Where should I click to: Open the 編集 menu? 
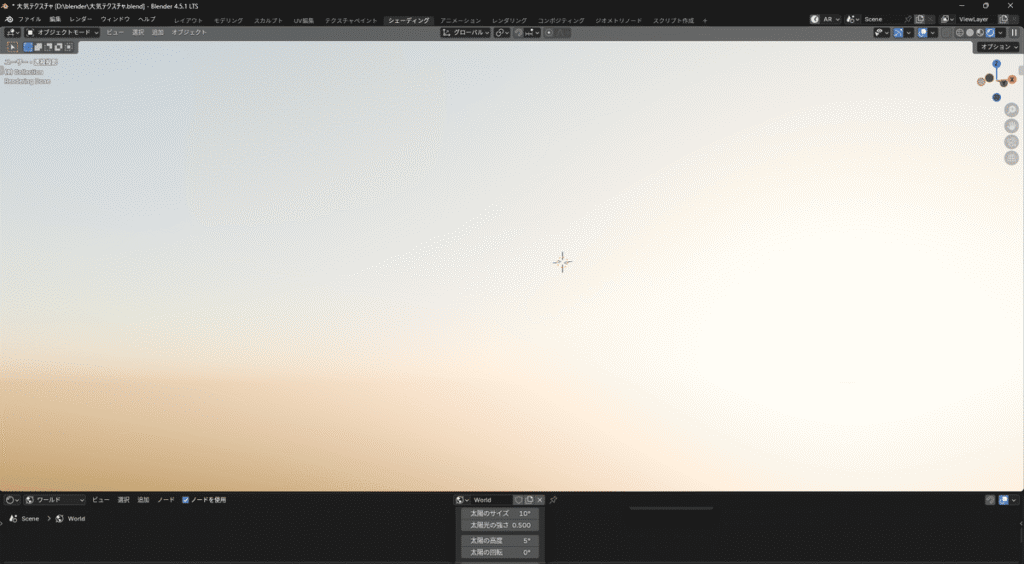[55, 20]
